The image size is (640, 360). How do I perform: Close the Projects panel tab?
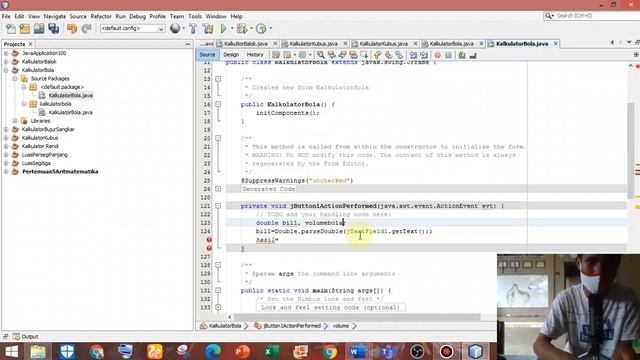[31, 44]
